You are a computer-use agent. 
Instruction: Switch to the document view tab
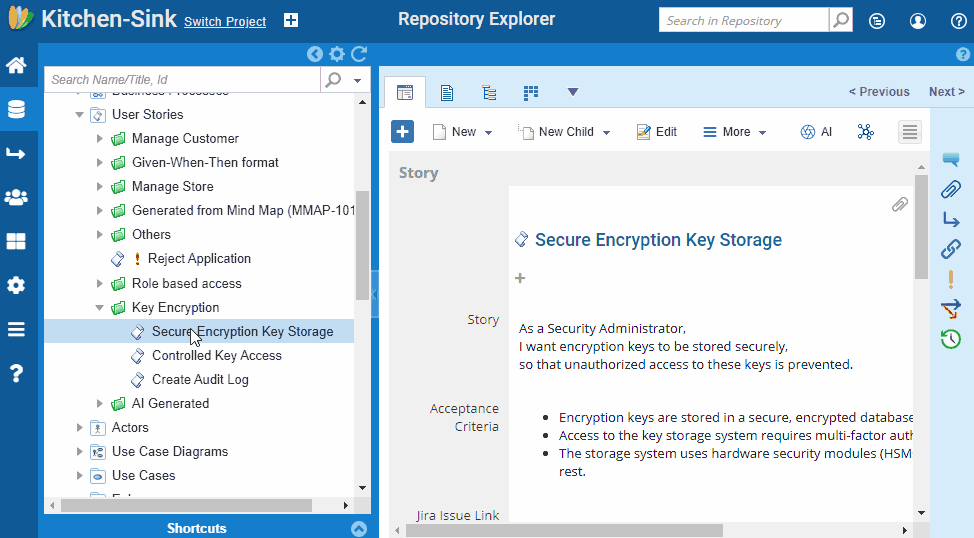[446, 93]
